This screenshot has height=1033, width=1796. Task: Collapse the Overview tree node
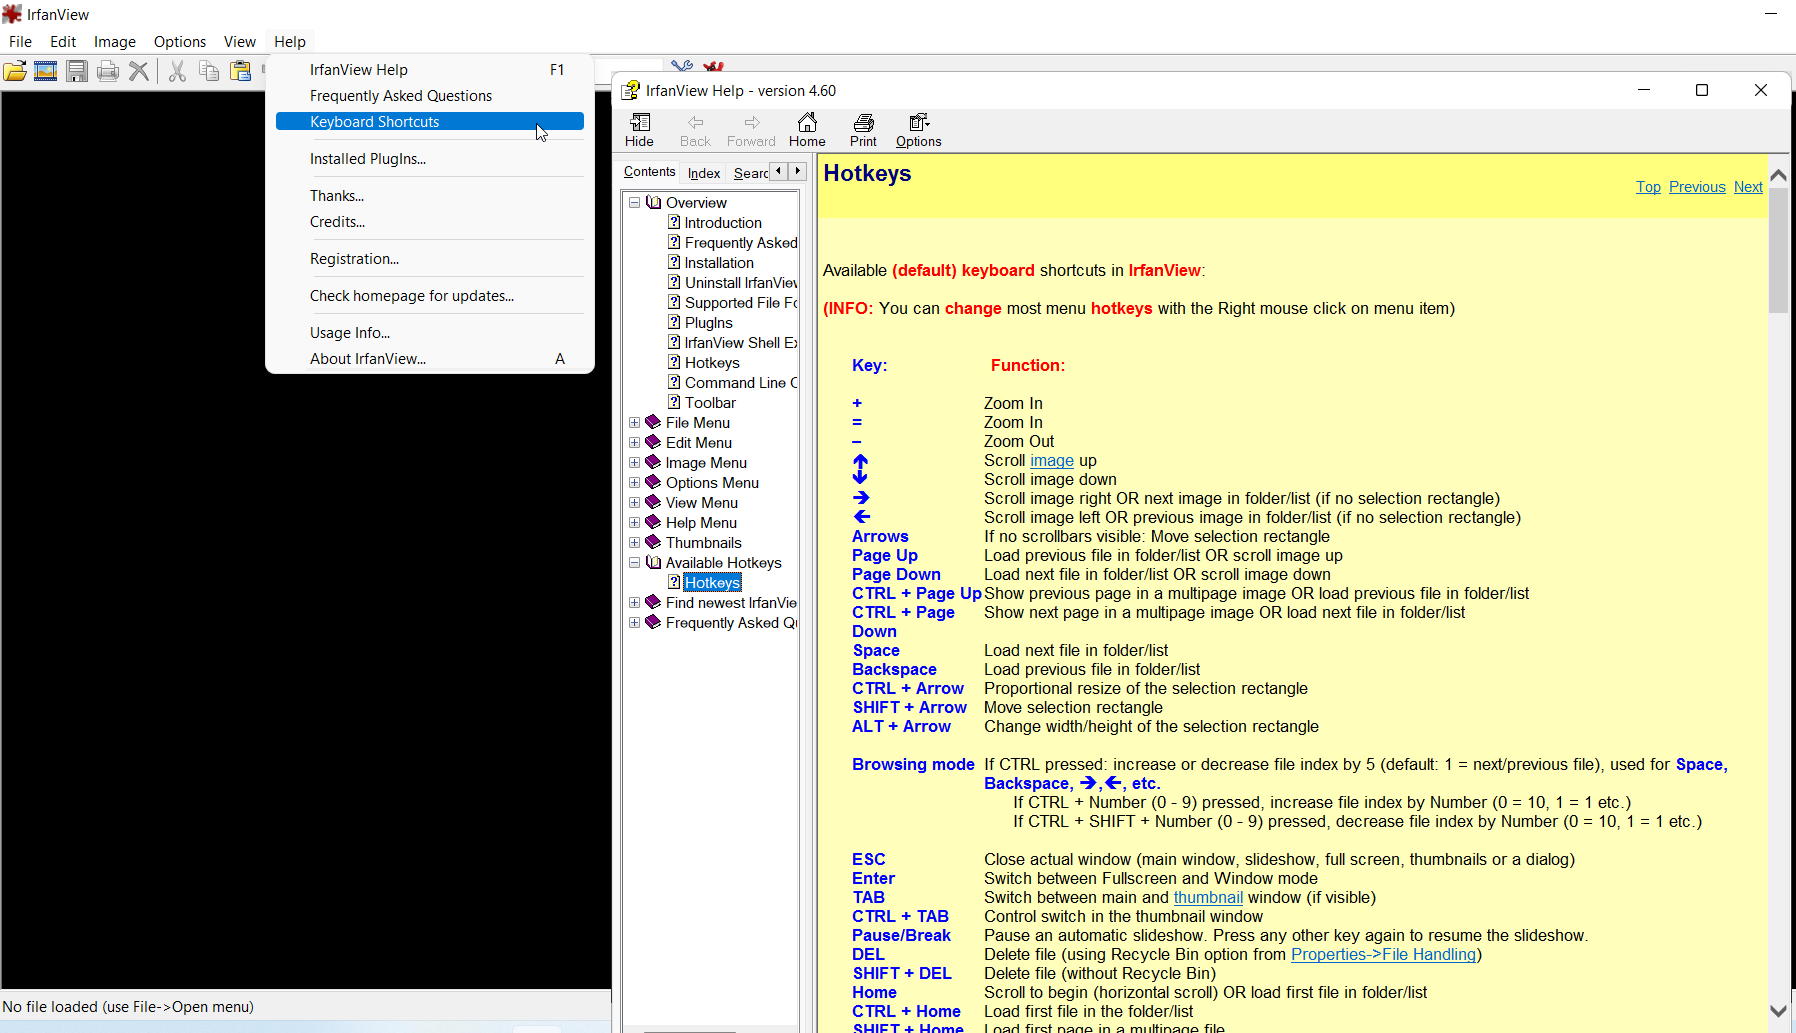click(x=634, y=202)
